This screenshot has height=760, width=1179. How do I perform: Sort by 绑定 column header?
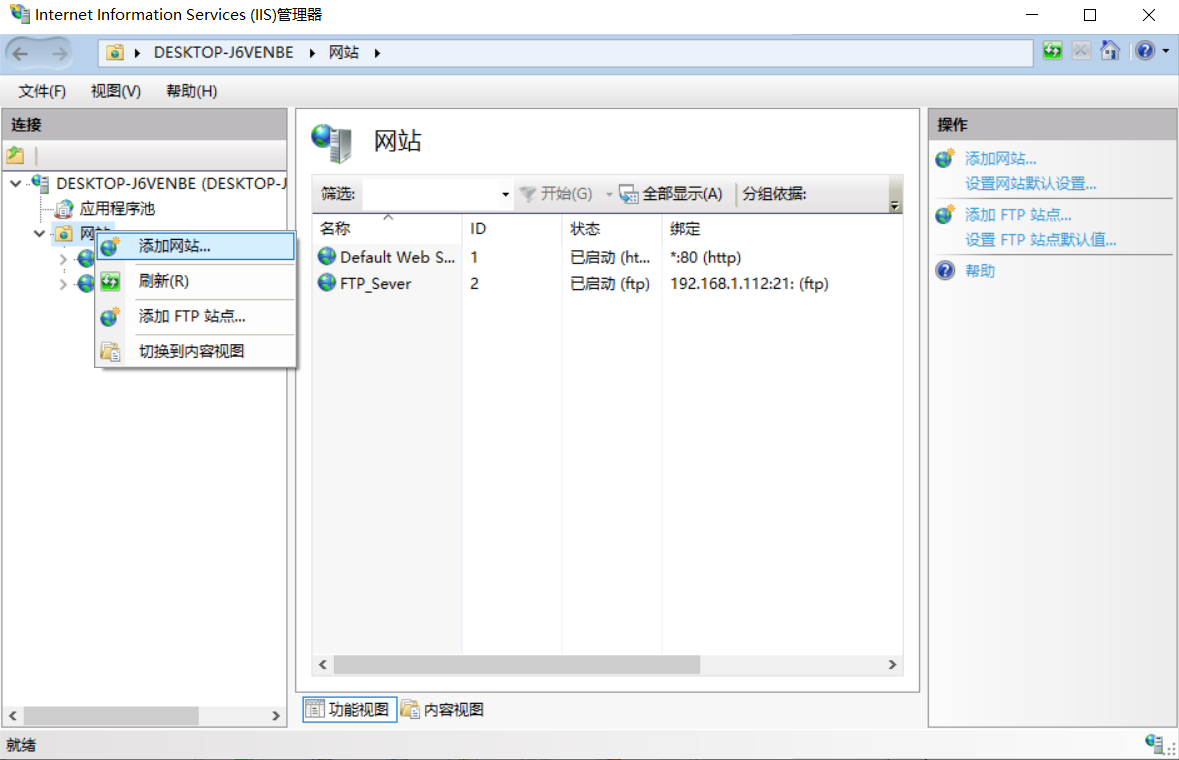click(x=782, y=229)
